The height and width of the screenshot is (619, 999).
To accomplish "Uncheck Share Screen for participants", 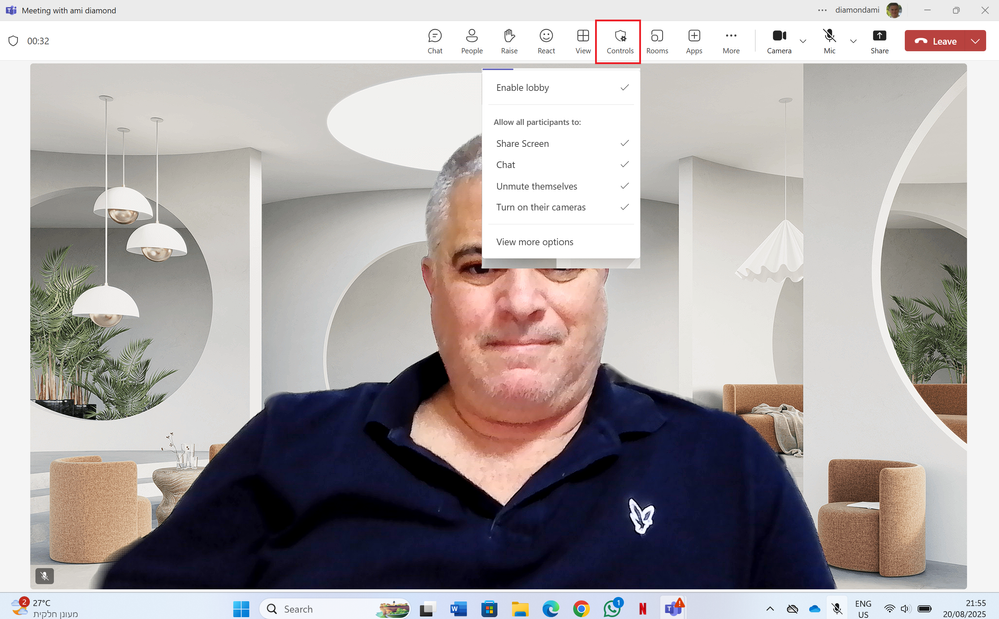I will coord(561,144).
